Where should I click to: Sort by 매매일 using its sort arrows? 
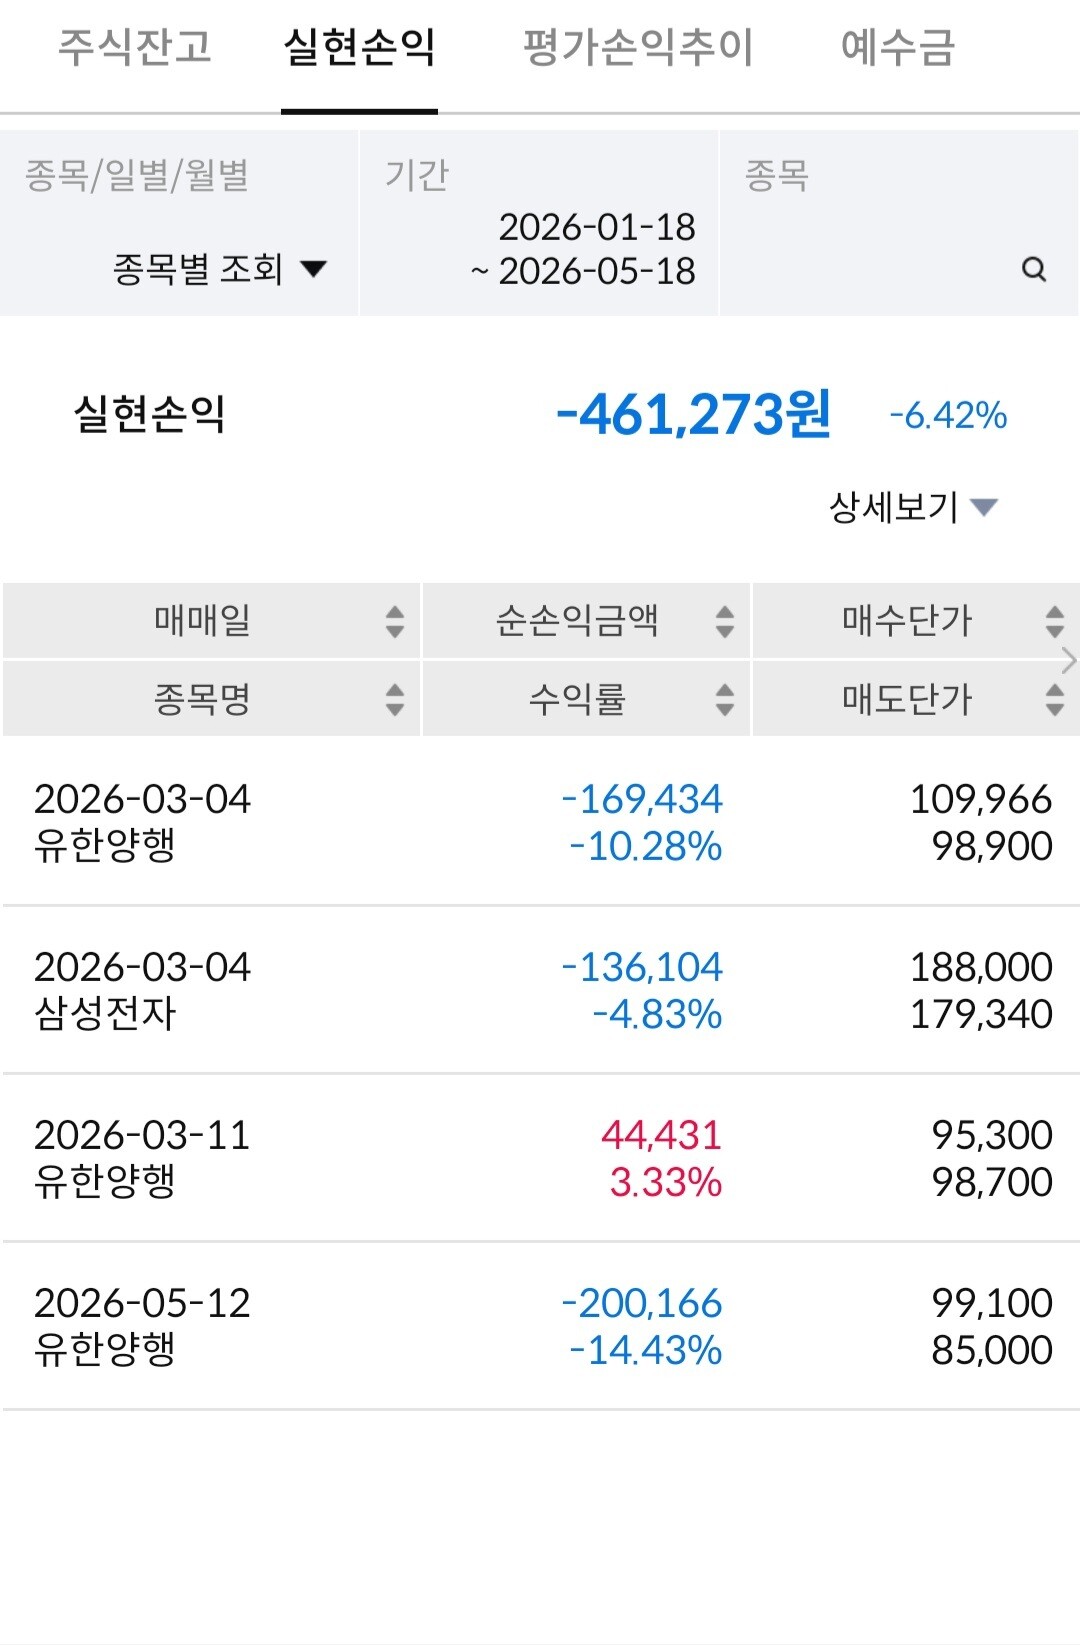click(395, 621)
